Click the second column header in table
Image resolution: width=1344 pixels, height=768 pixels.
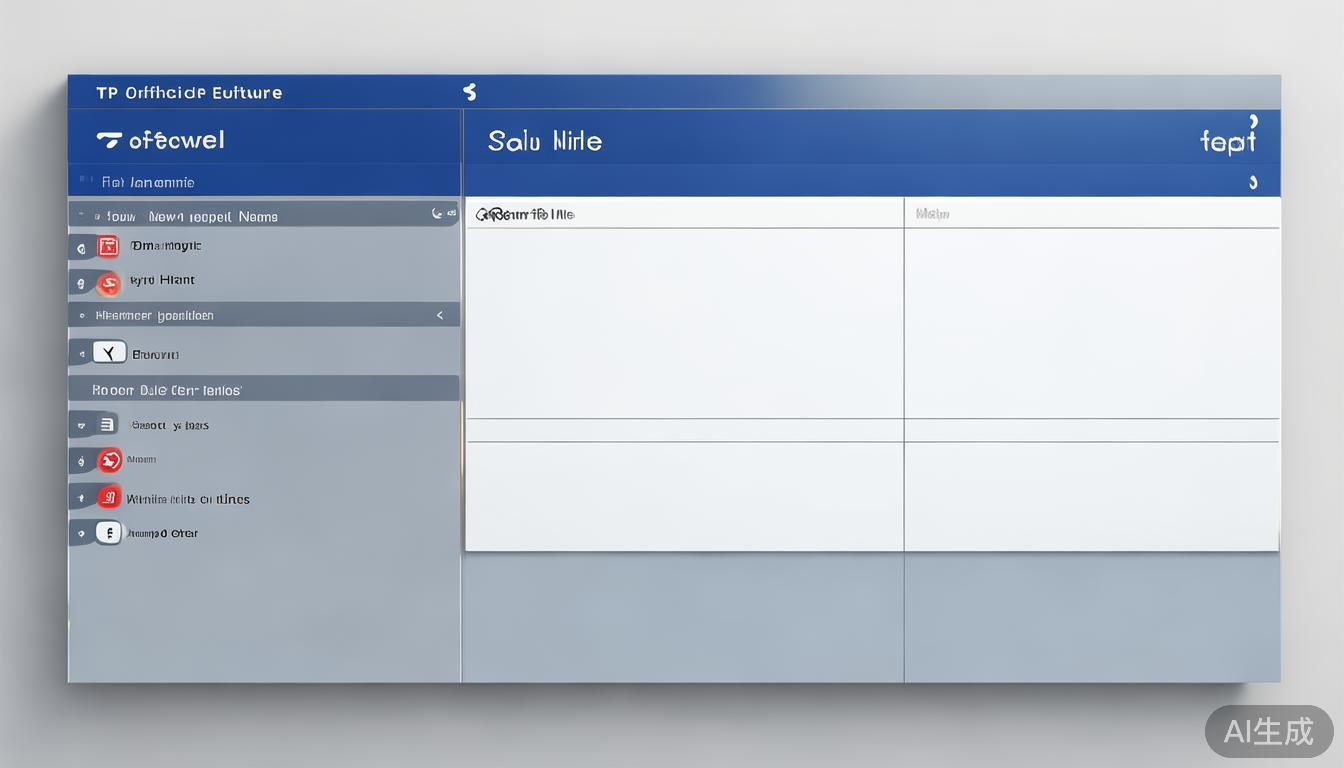pyautogui.click(x=932, y=214)
